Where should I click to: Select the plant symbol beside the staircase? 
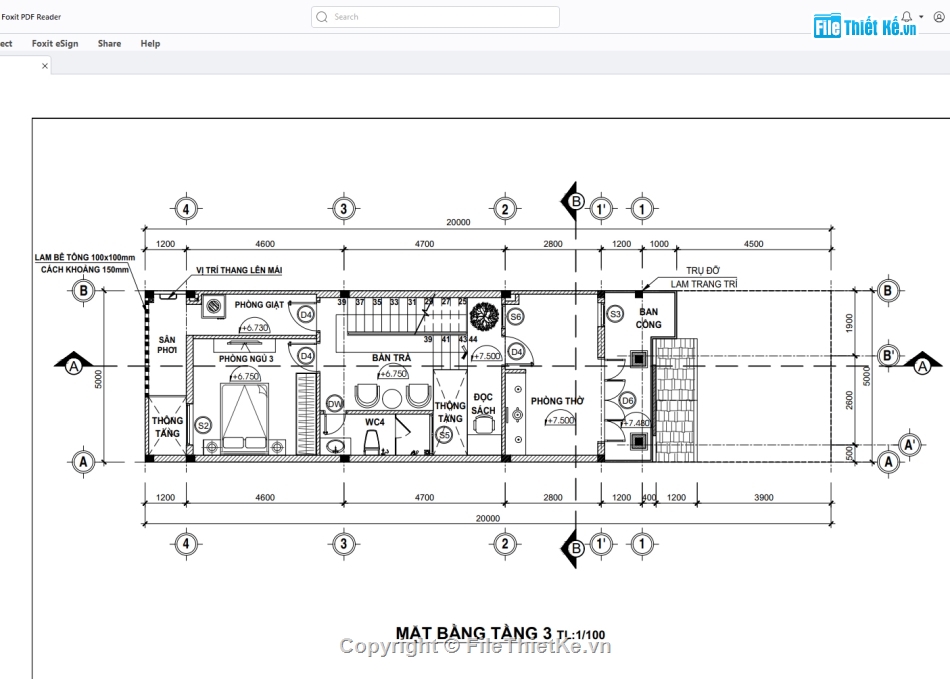(484, 315)
